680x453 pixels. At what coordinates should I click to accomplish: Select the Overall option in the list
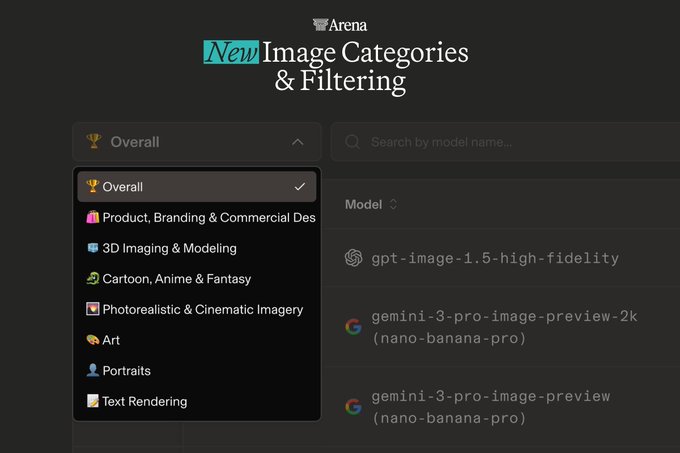point(196,186)
